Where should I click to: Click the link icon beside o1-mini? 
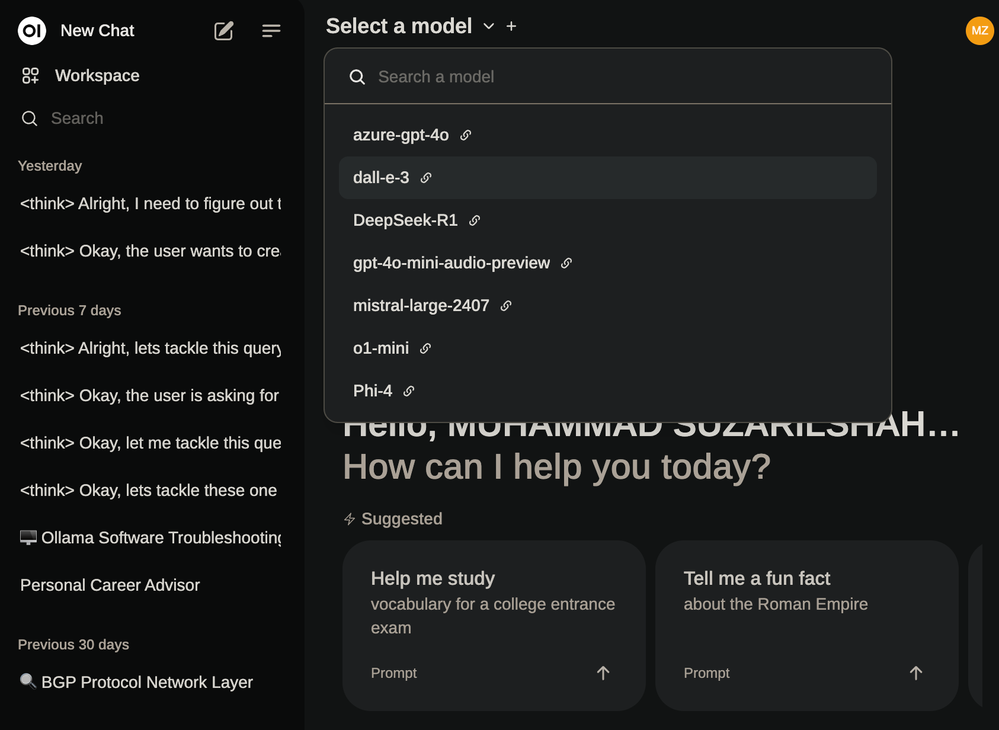tap(426, 348)
